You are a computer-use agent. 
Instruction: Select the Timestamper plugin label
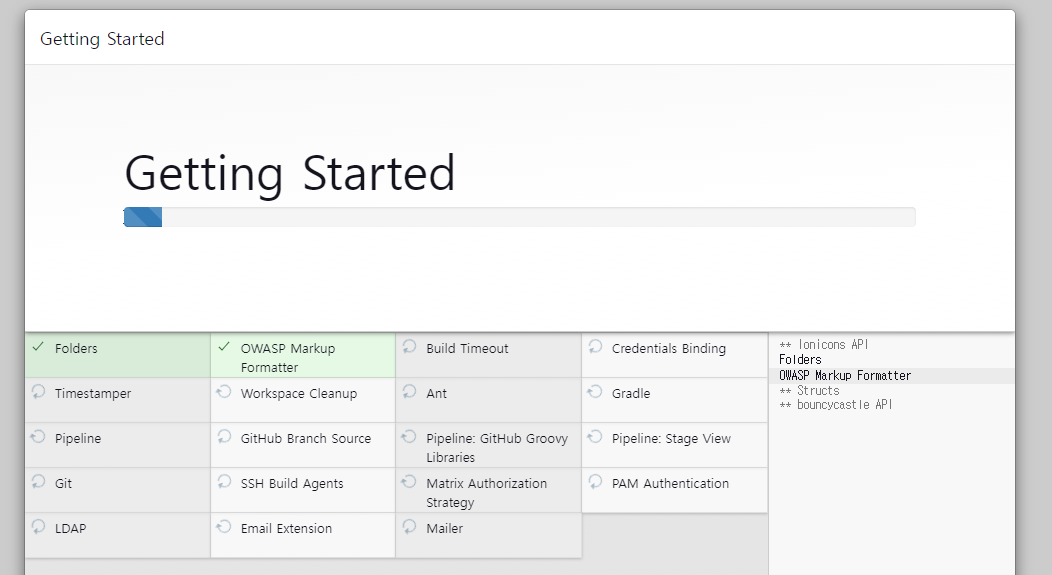[x=93, y=393]
